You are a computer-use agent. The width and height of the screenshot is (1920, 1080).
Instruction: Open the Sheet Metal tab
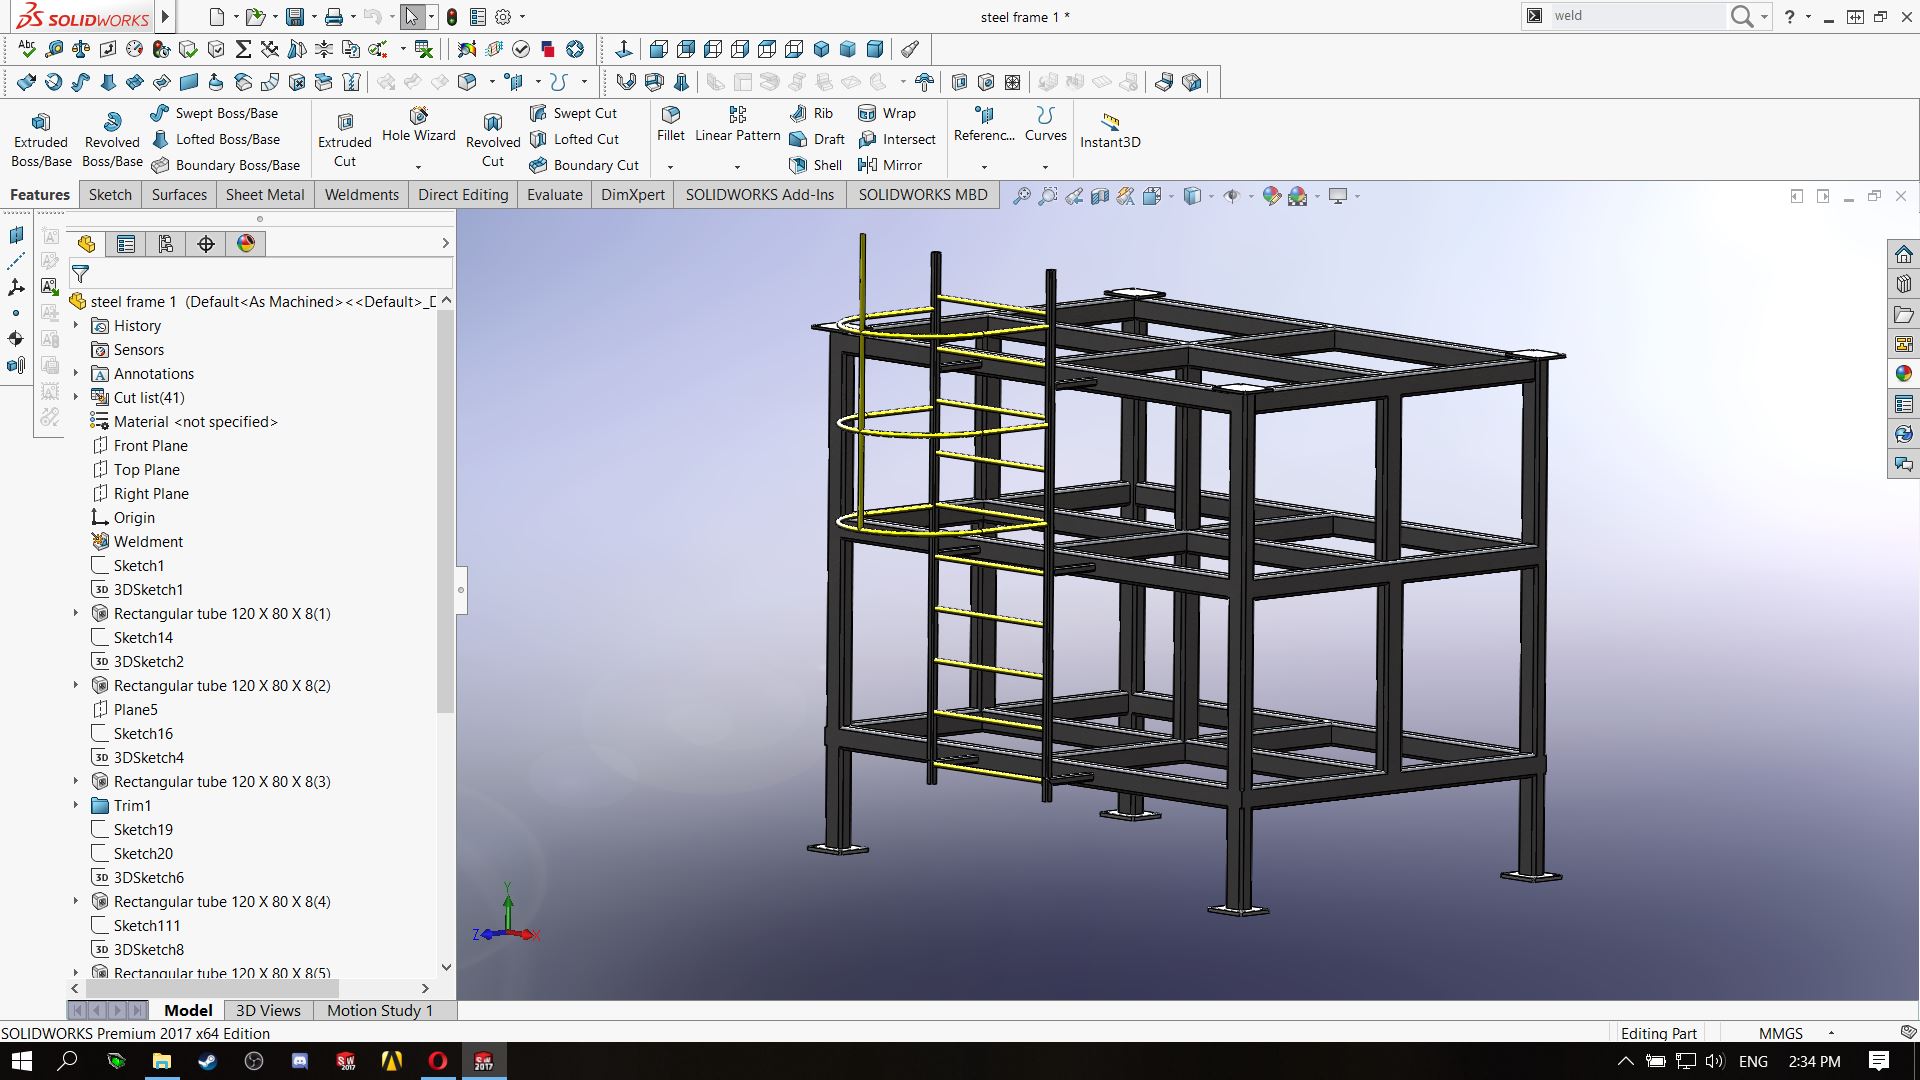265,195
